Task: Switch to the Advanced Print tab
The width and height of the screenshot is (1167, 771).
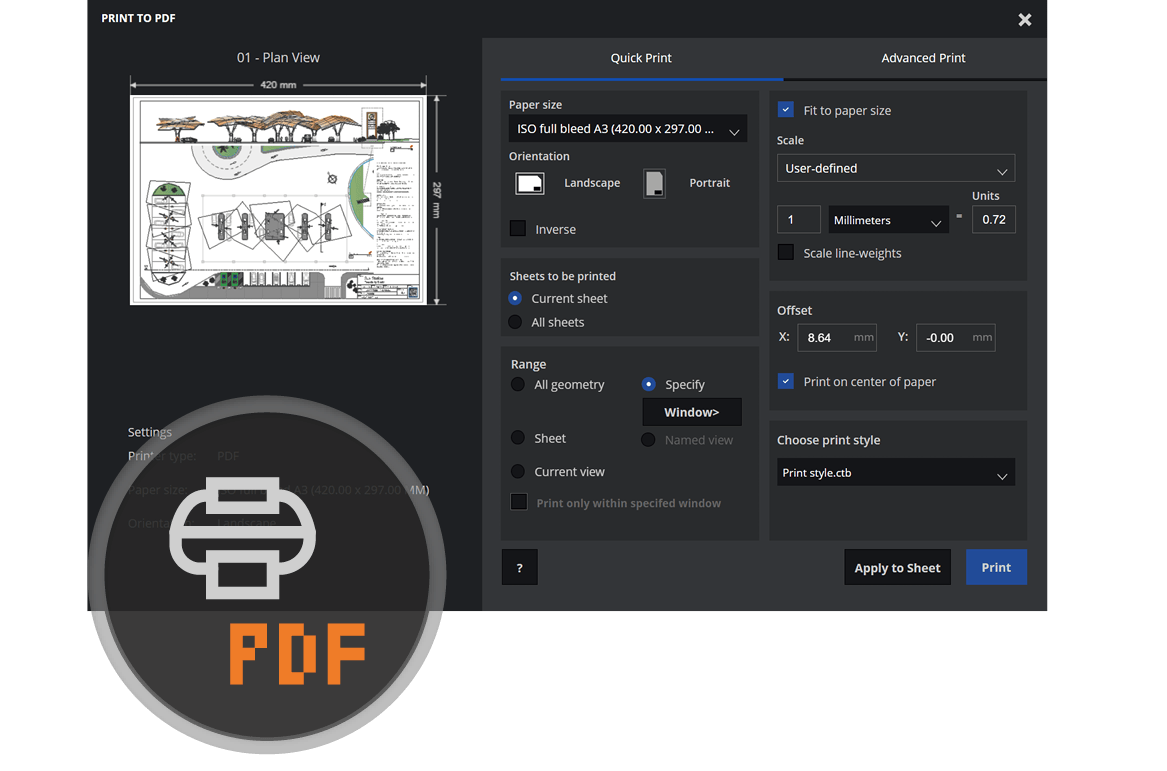Action: tap(923, 58)
